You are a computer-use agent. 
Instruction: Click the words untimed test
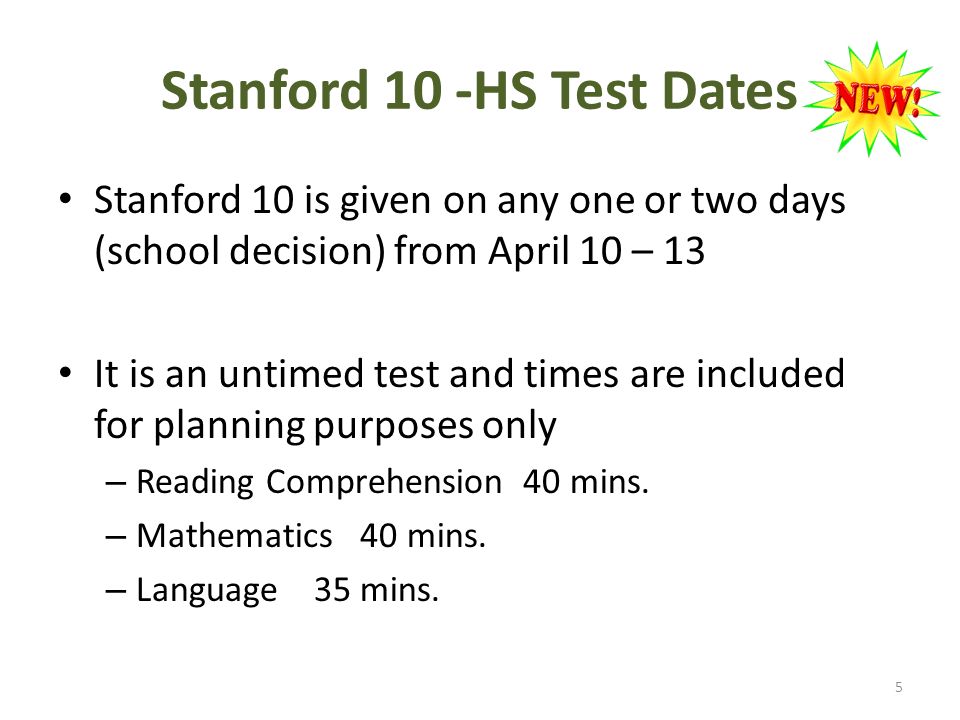(329, 373)
